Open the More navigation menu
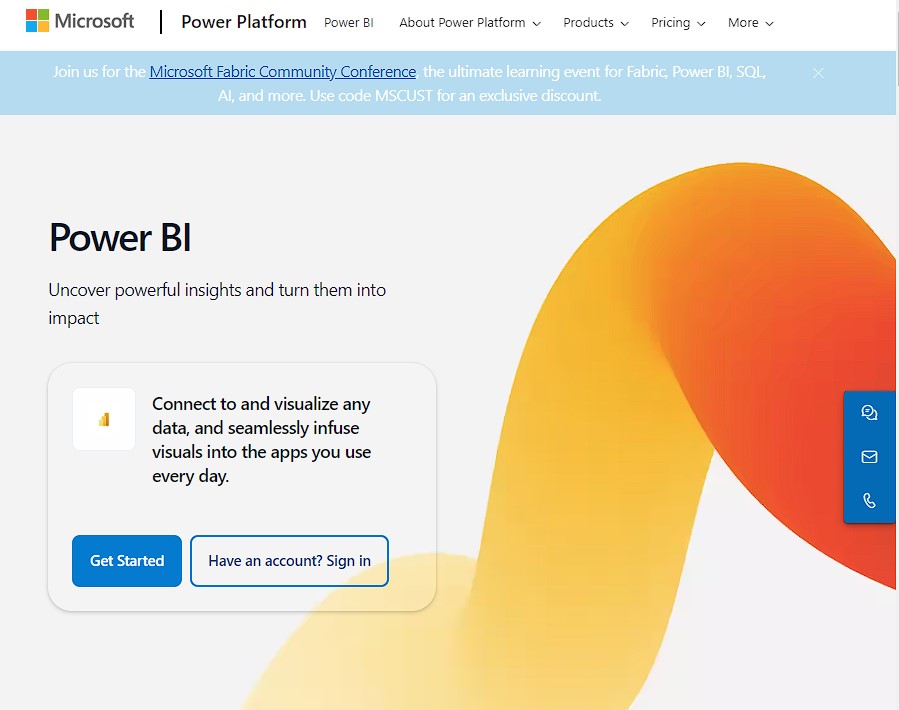Viewport: 899px width, 710px height. coord(750,23)
